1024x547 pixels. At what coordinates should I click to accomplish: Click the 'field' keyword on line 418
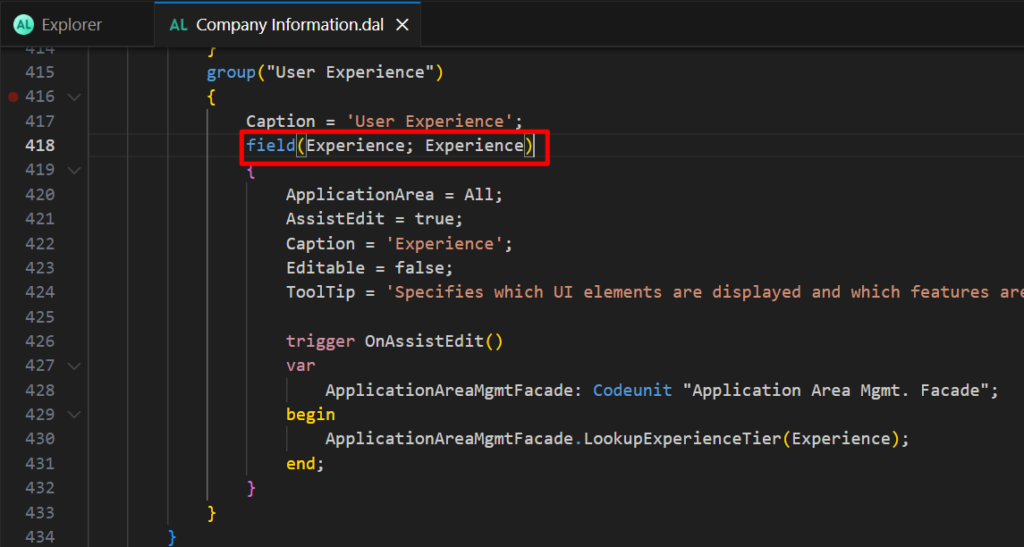(x=270, y=146)
